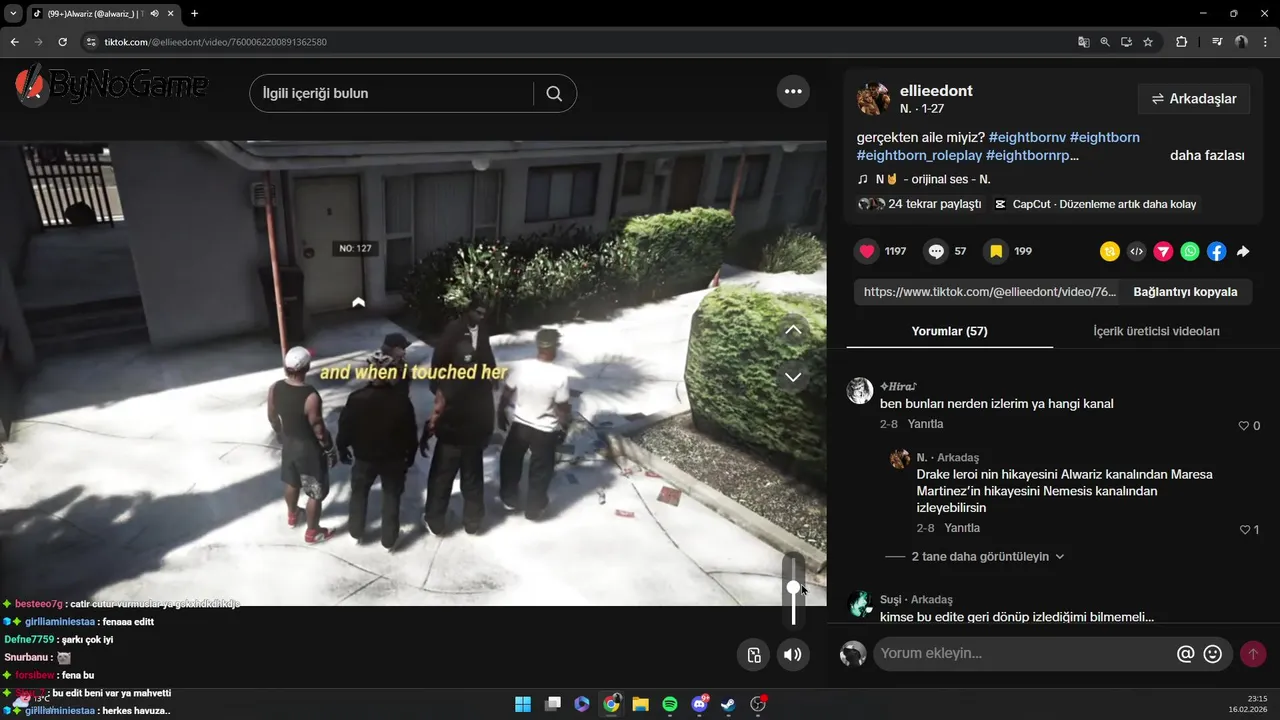Open Suşi commenter avatar
This screenshot has height=720, width=1280.
[860, 604]
